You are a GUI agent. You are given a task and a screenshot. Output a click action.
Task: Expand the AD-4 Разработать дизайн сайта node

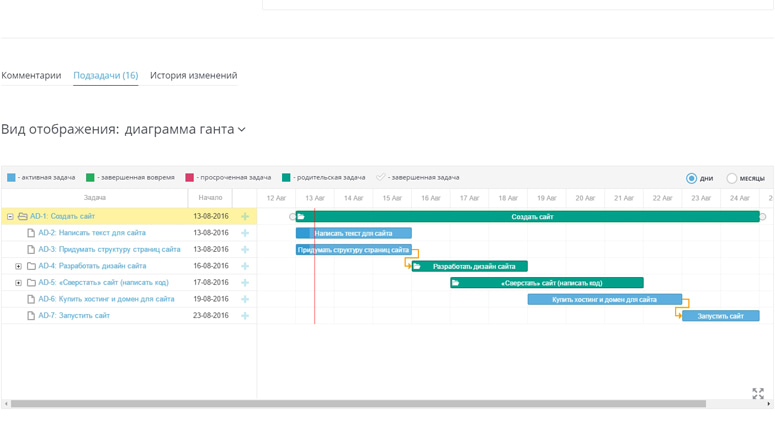18,266
